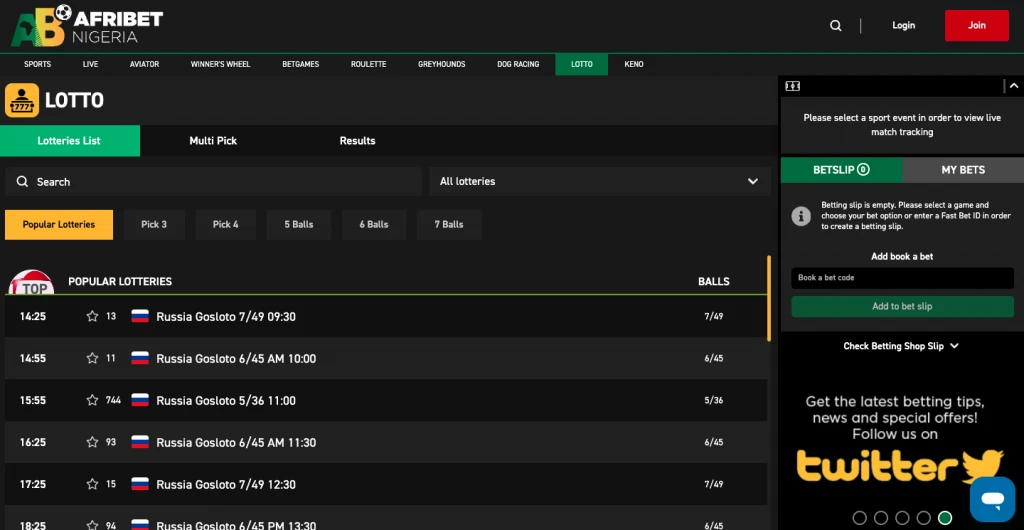Click the Afribet Nigeria logo
This screenshot has width=1024, height=530.
[x=87, y=26]
